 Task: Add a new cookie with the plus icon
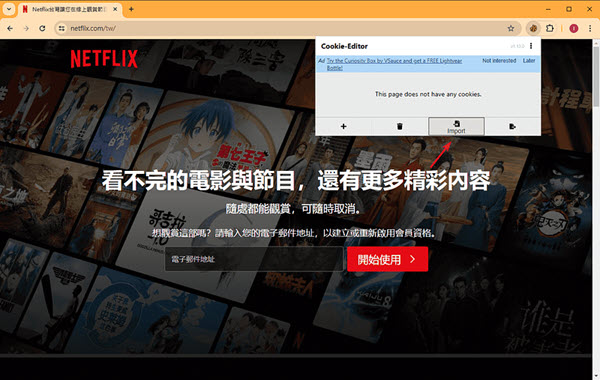[343, 126]
